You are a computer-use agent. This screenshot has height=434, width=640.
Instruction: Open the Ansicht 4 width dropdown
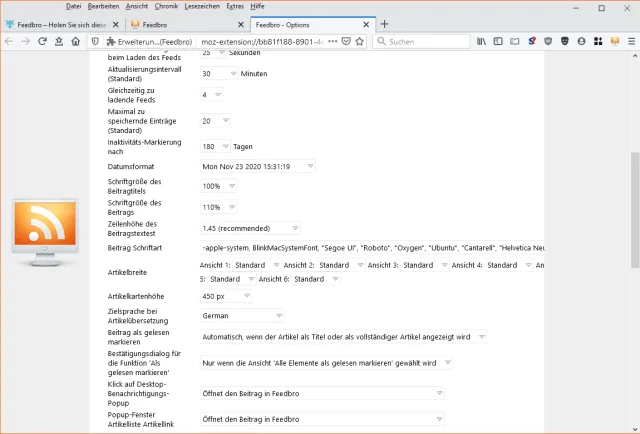509,265
